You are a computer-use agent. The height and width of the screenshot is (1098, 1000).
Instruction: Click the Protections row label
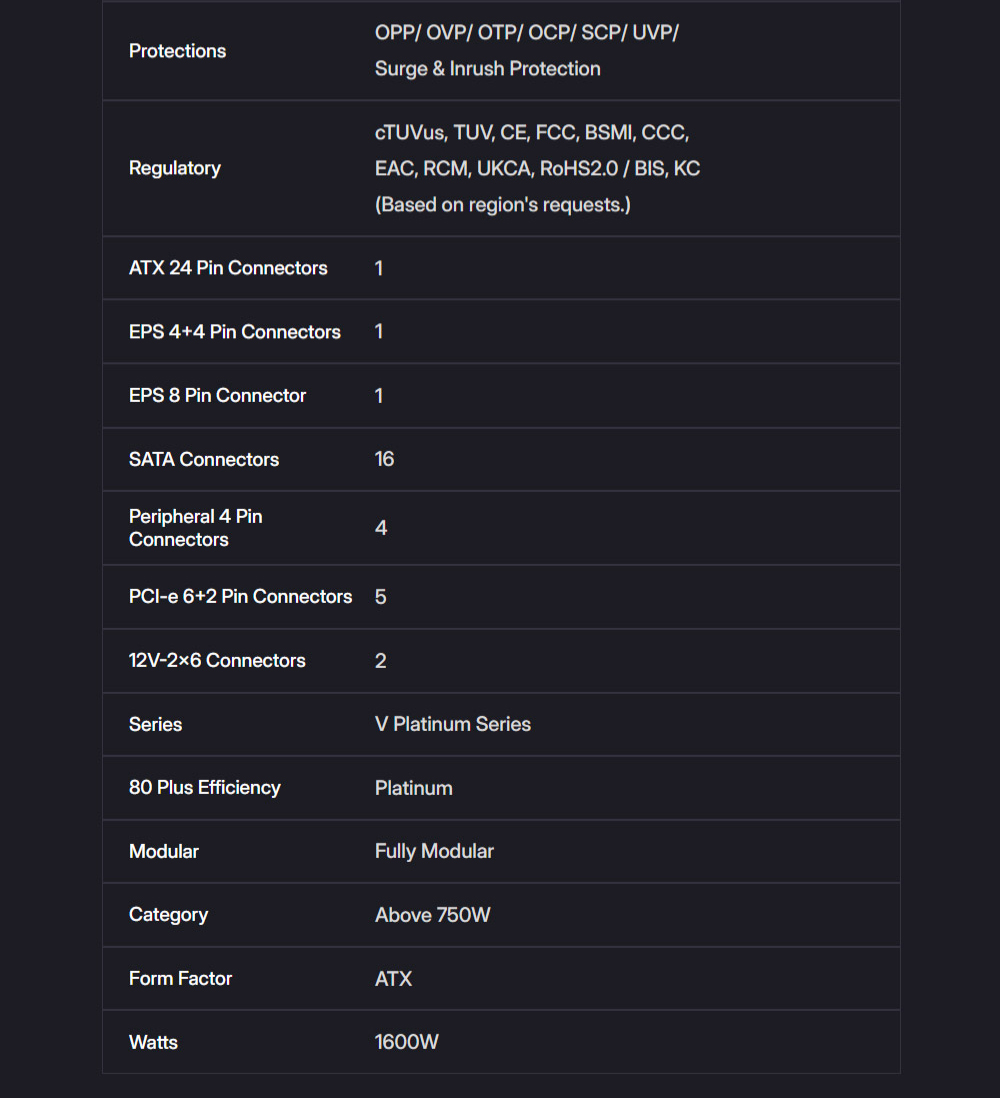[177, 51]
